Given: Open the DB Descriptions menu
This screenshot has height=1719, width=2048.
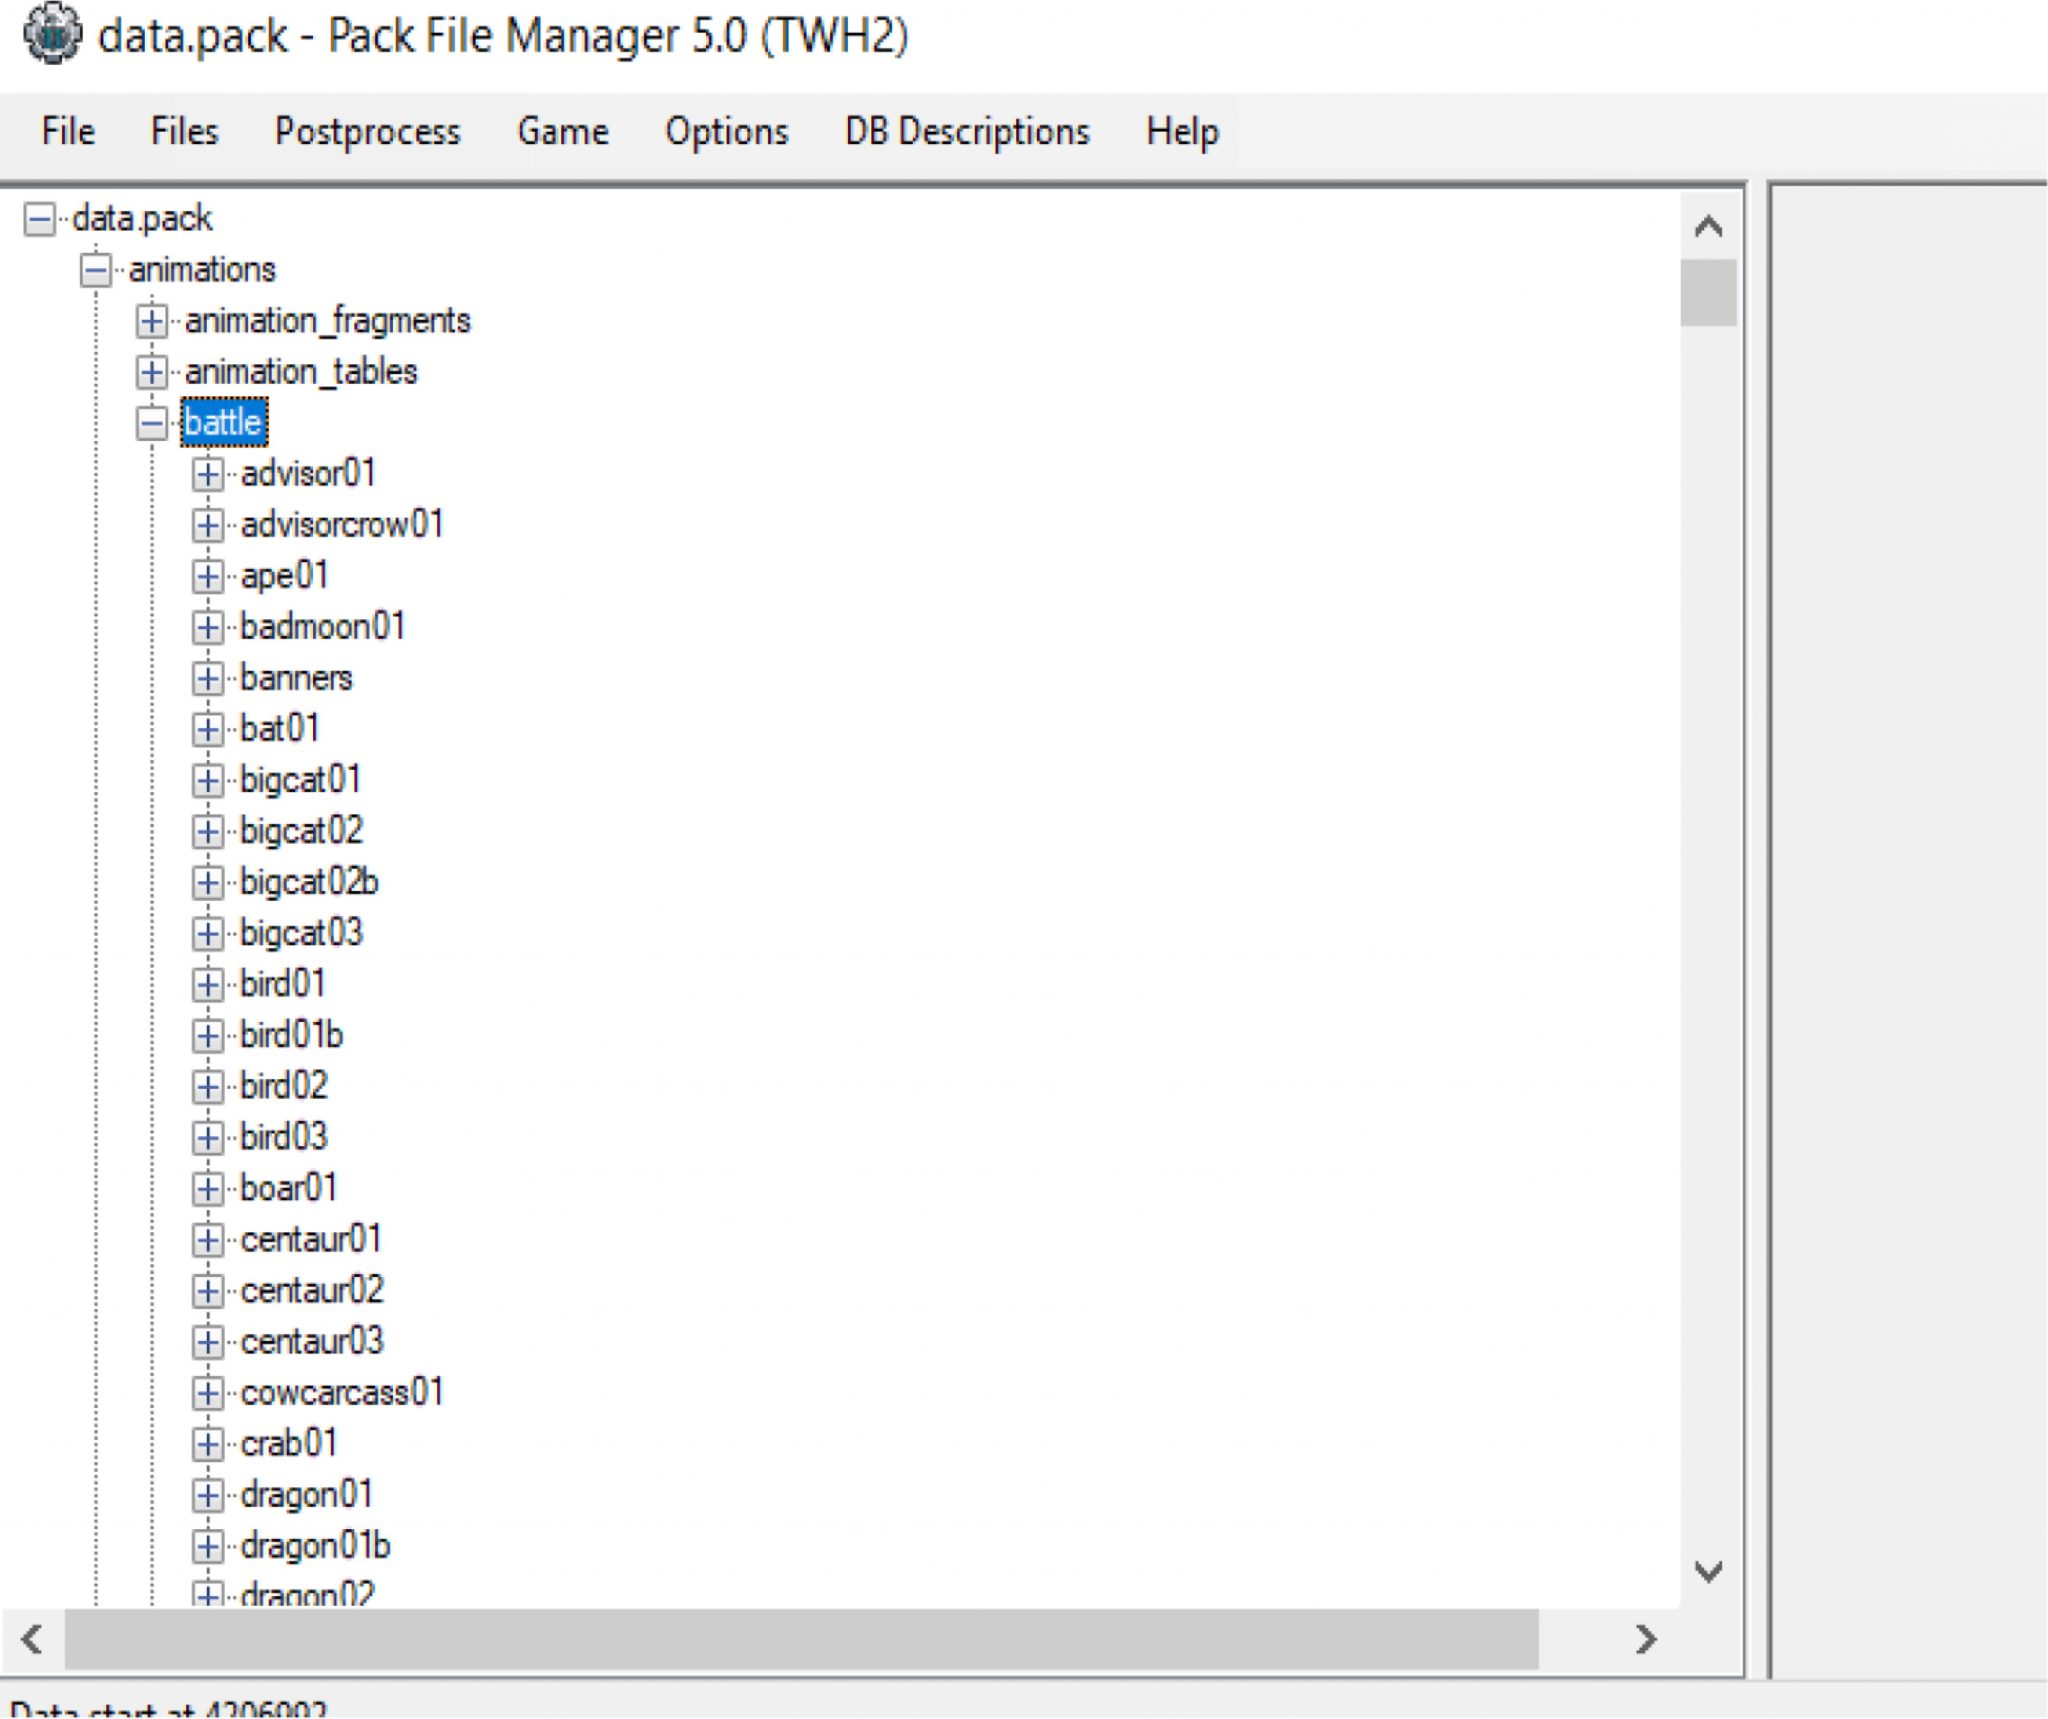Looking at the screenshot, I should (x=967, y=131).
